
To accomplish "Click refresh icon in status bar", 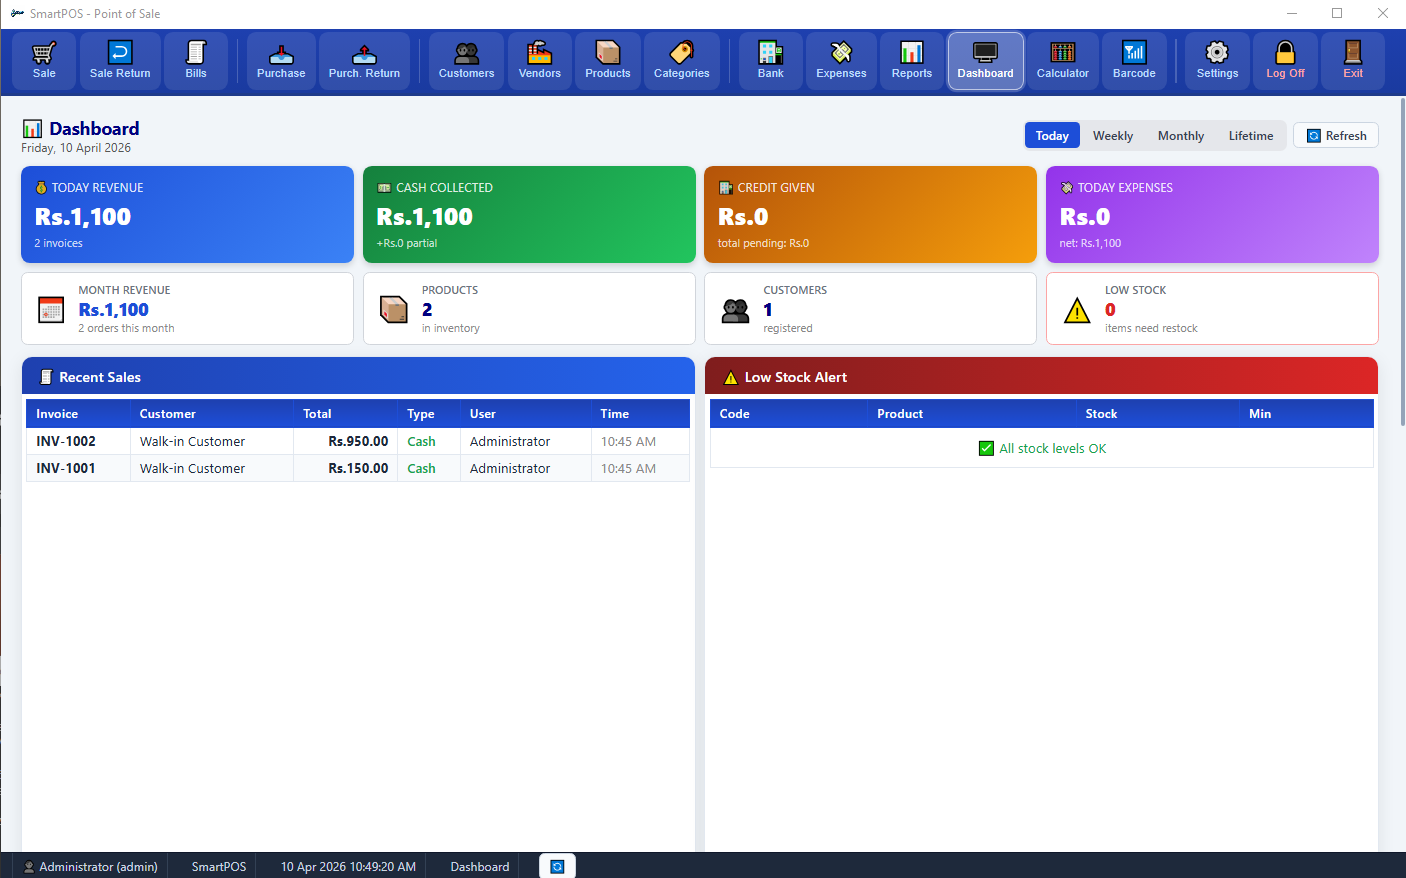I will [x=557, y=866].
